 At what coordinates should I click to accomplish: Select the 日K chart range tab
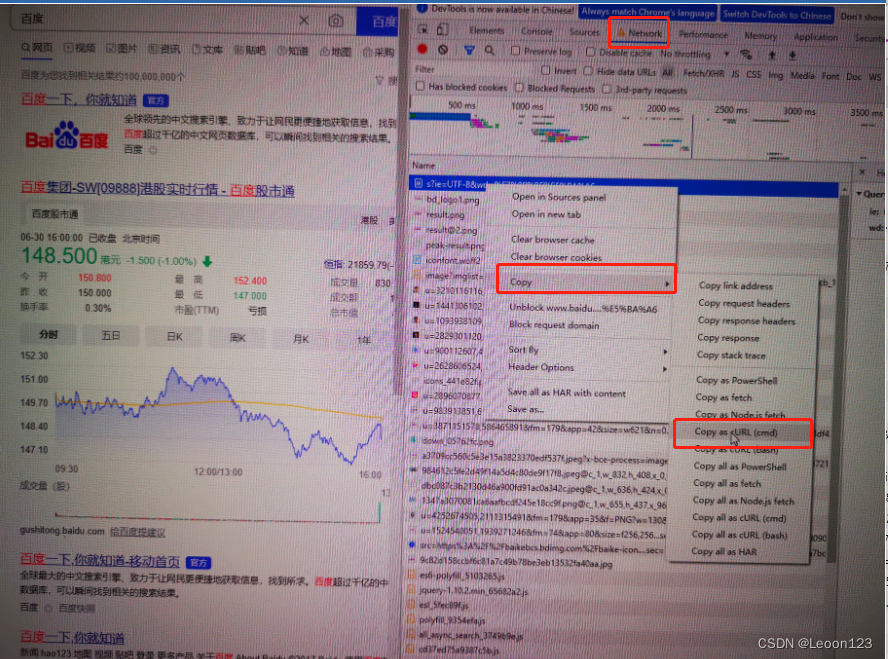click(x=174, y=336)
